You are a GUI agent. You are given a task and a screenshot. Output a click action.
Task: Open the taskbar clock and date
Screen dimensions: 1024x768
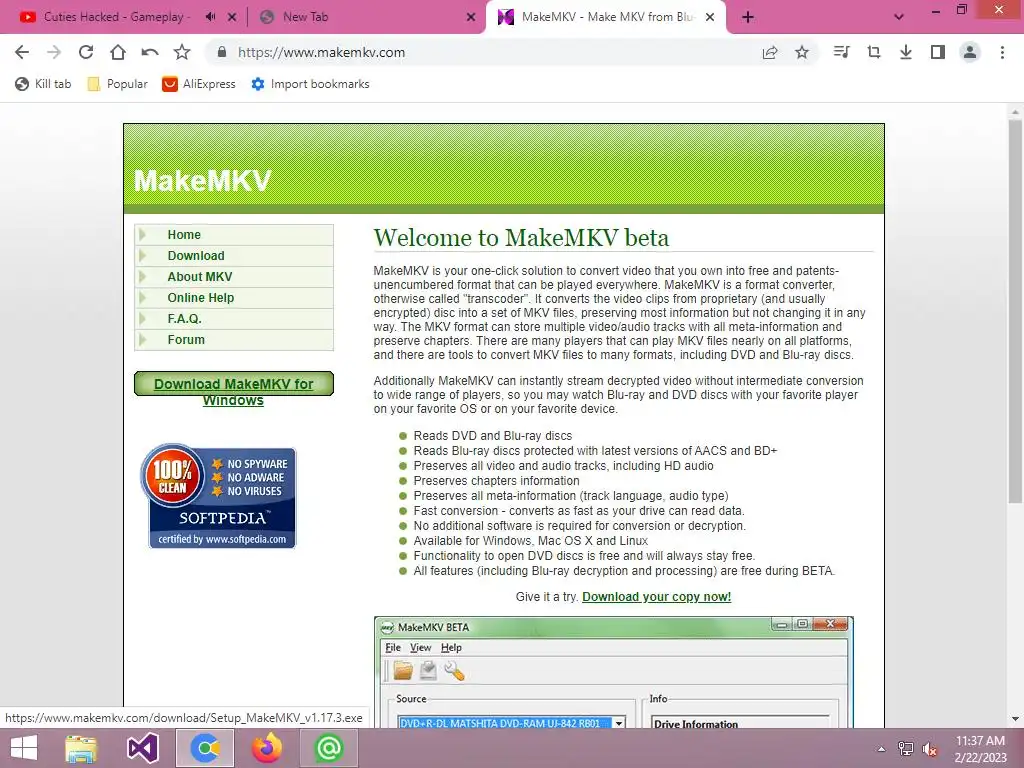(x=981, y=749)
